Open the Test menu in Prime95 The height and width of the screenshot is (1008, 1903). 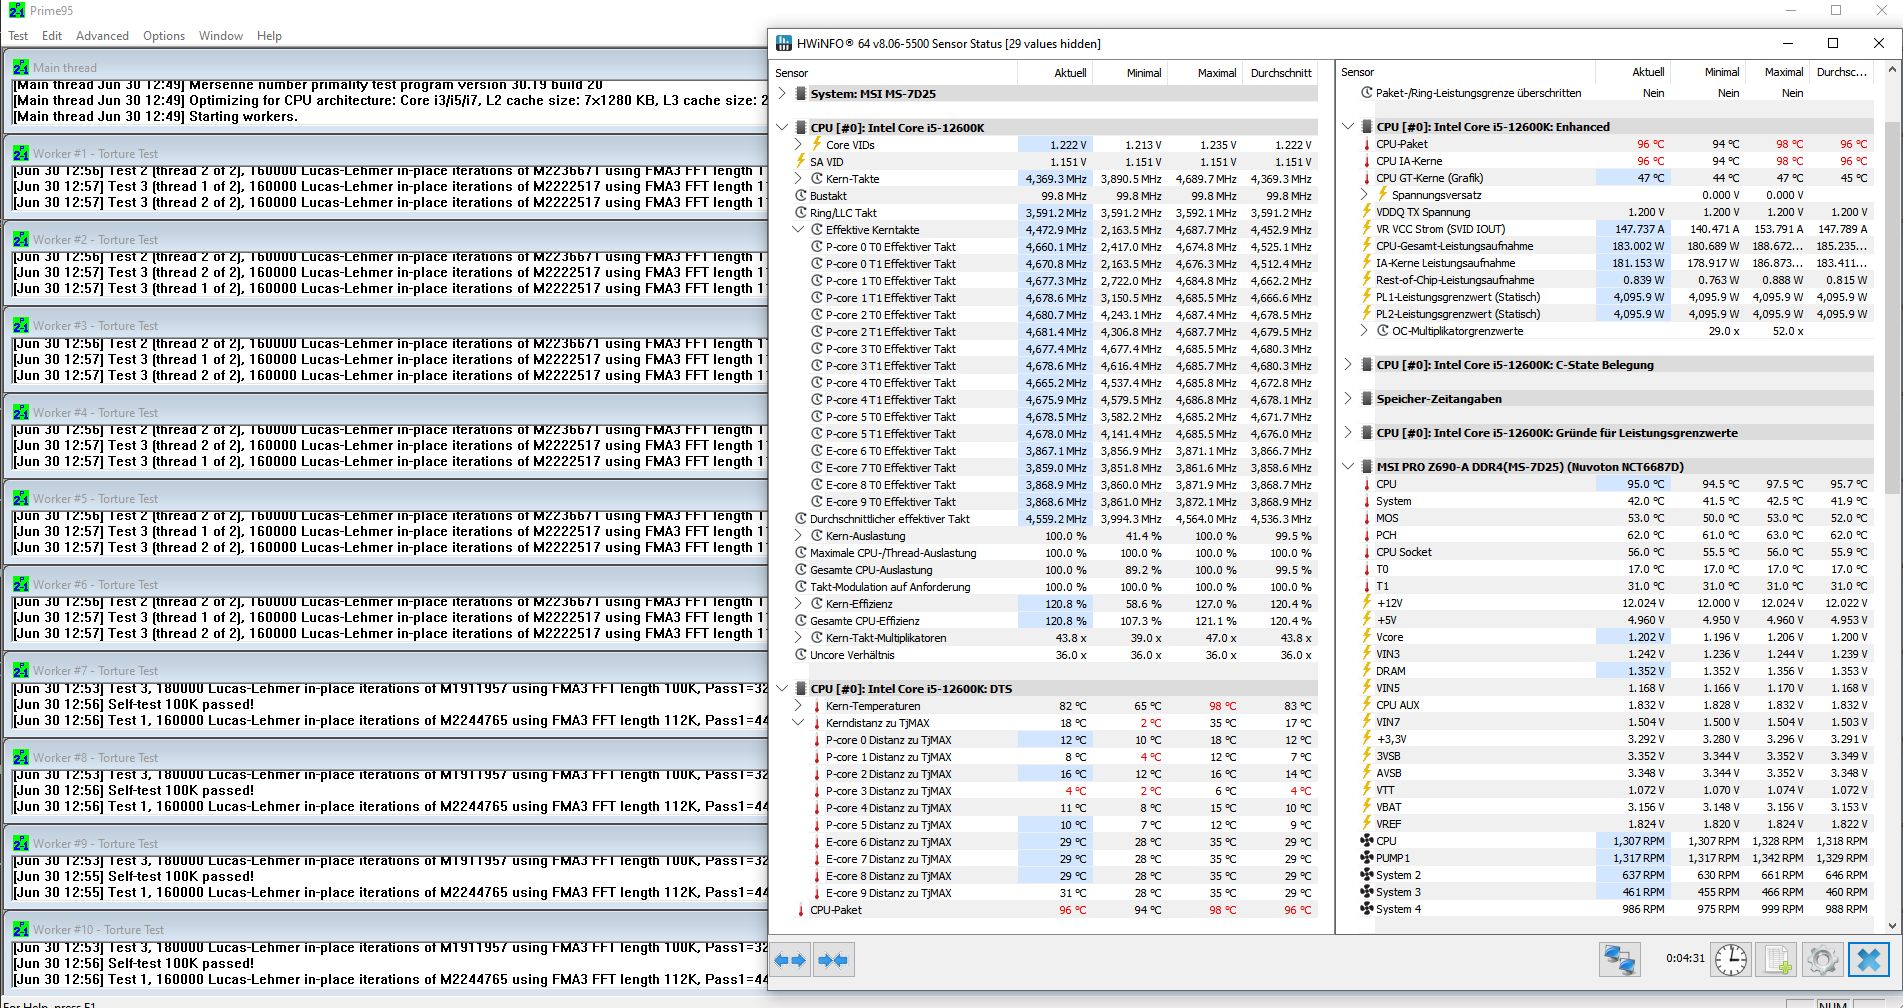pyautogui.click(x=18, y=36)
